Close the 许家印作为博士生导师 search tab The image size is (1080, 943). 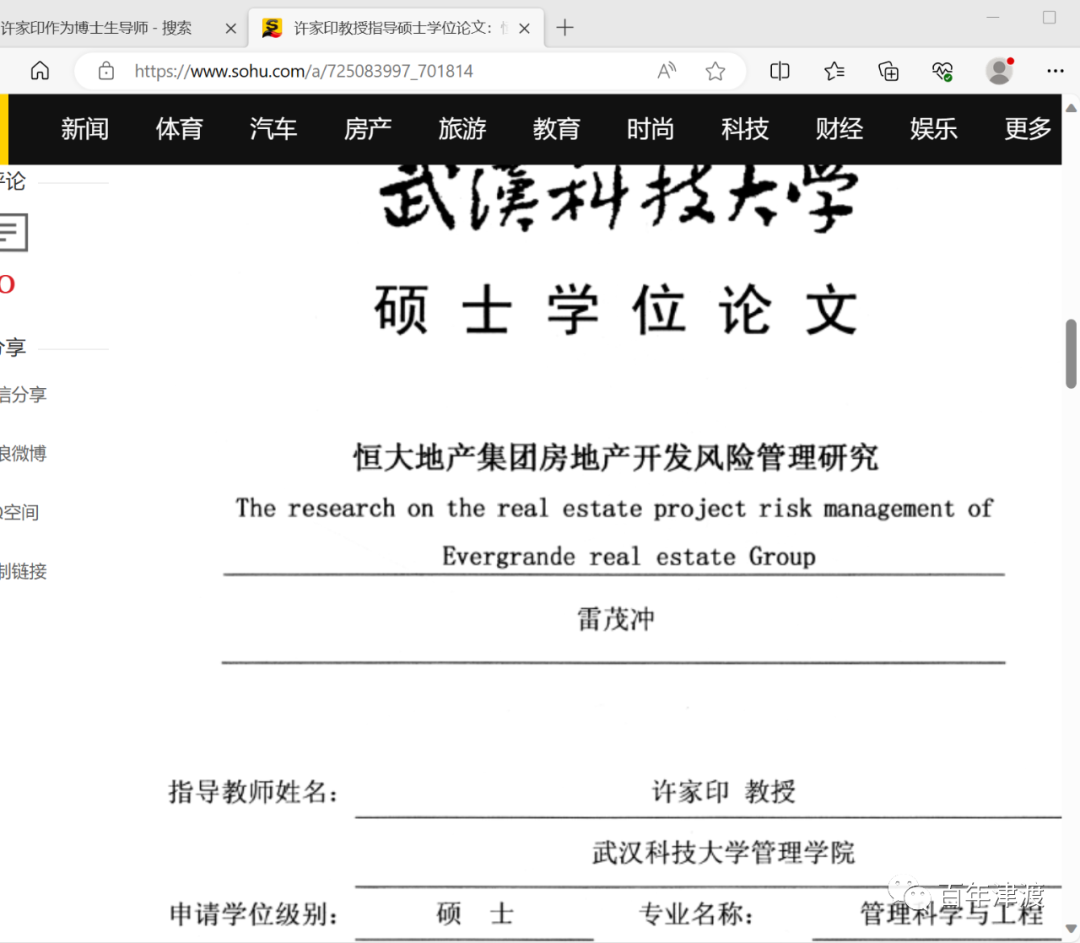pos(231,28)
